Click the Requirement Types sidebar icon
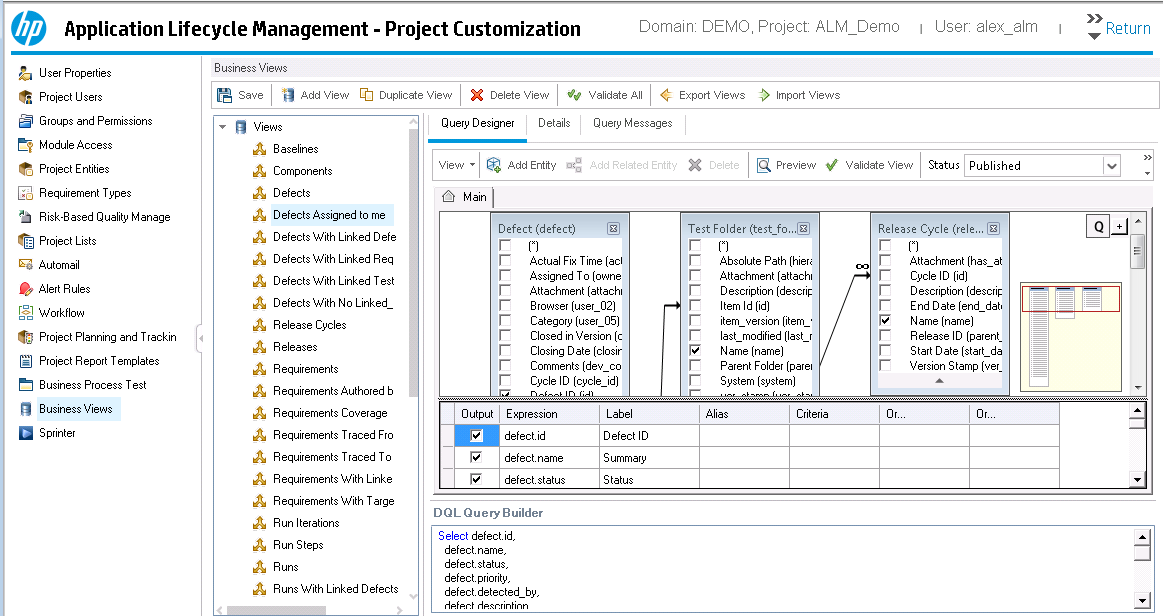 tap(25, 193)
